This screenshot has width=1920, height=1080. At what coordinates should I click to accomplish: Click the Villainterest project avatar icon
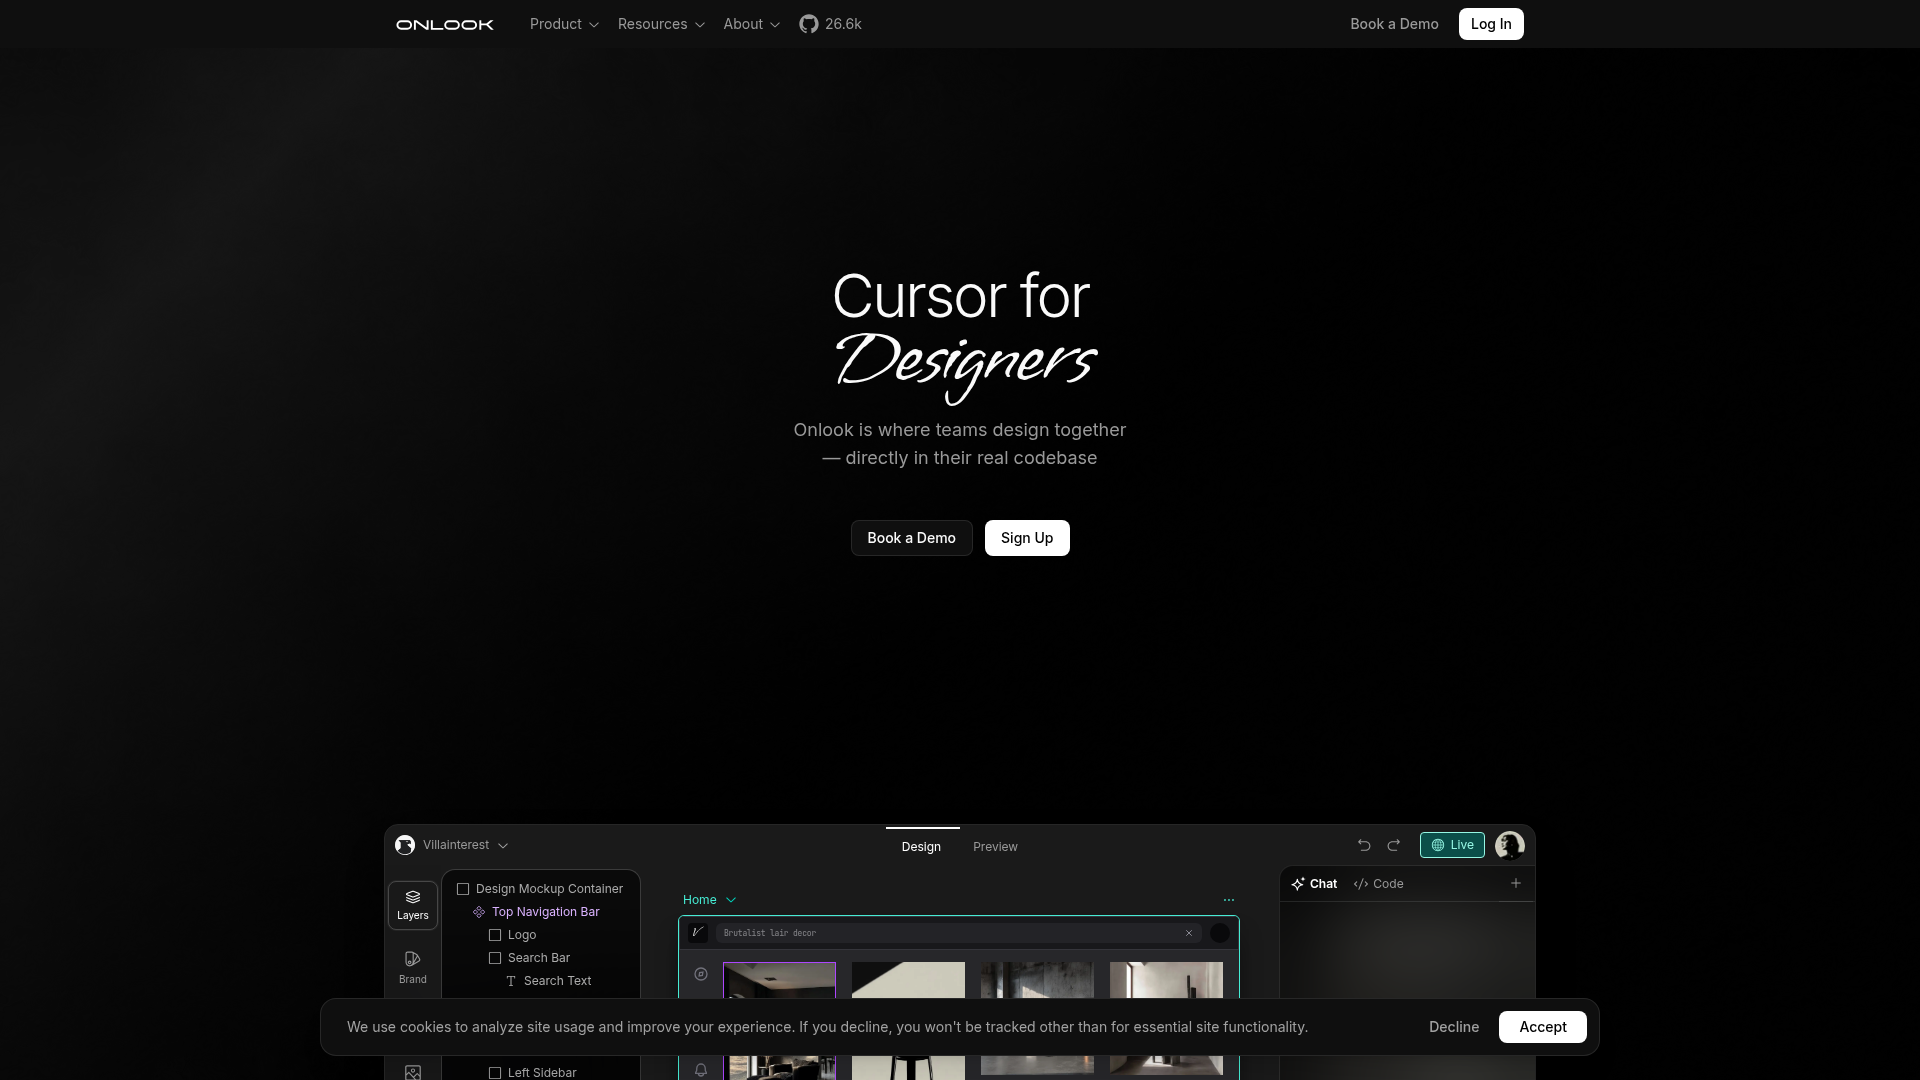pyautogui.click(x=405, y=845)
